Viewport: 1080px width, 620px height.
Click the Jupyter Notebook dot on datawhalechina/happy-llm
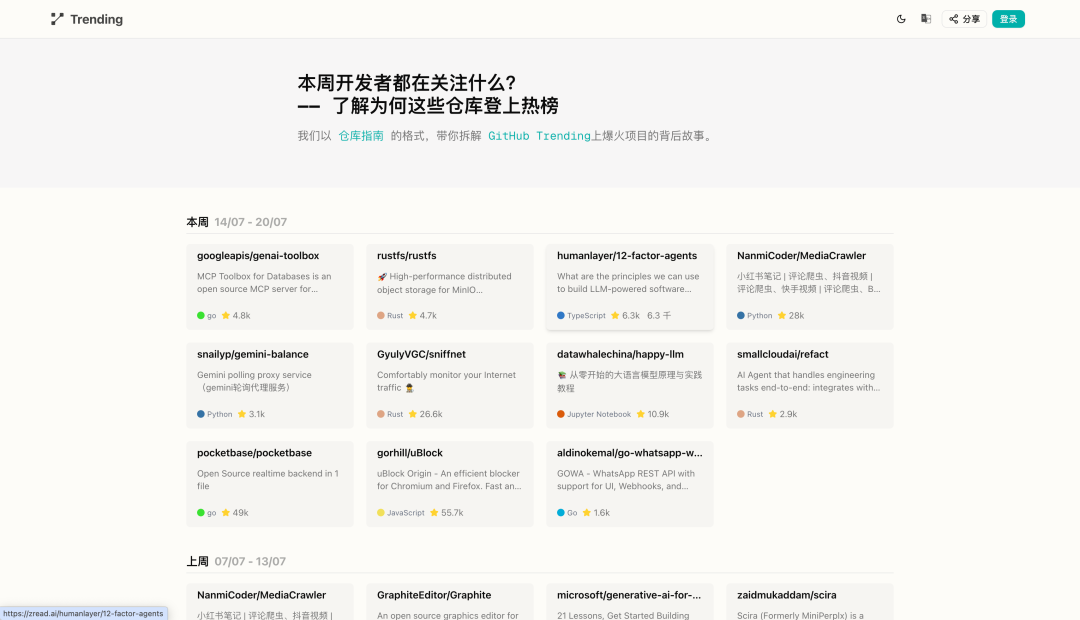(561, 412)
